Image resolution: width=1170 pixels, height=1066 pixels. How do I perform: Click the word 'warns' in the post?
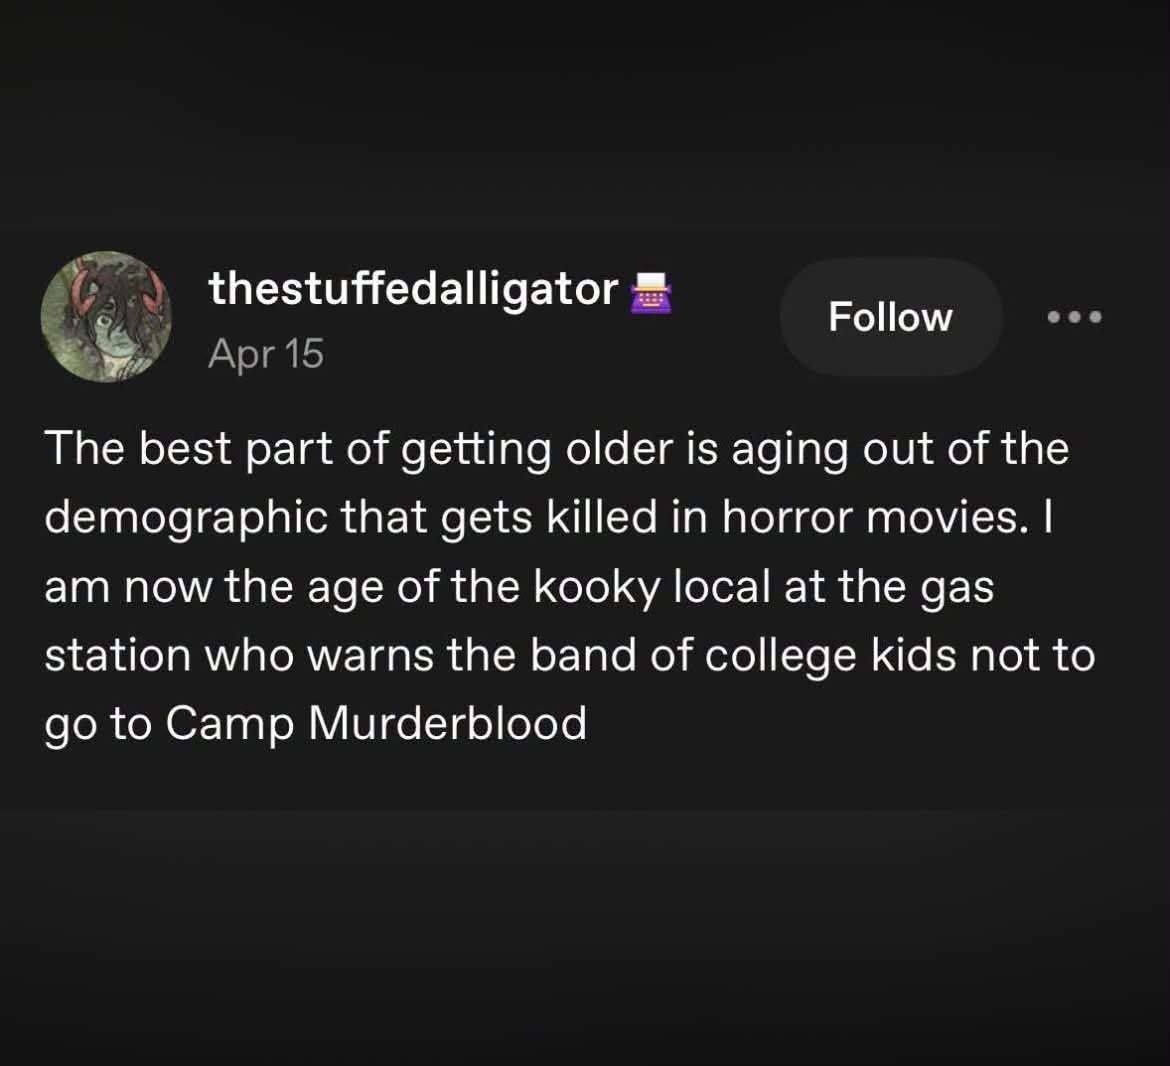pyautogui.click(x=370, y=656)
